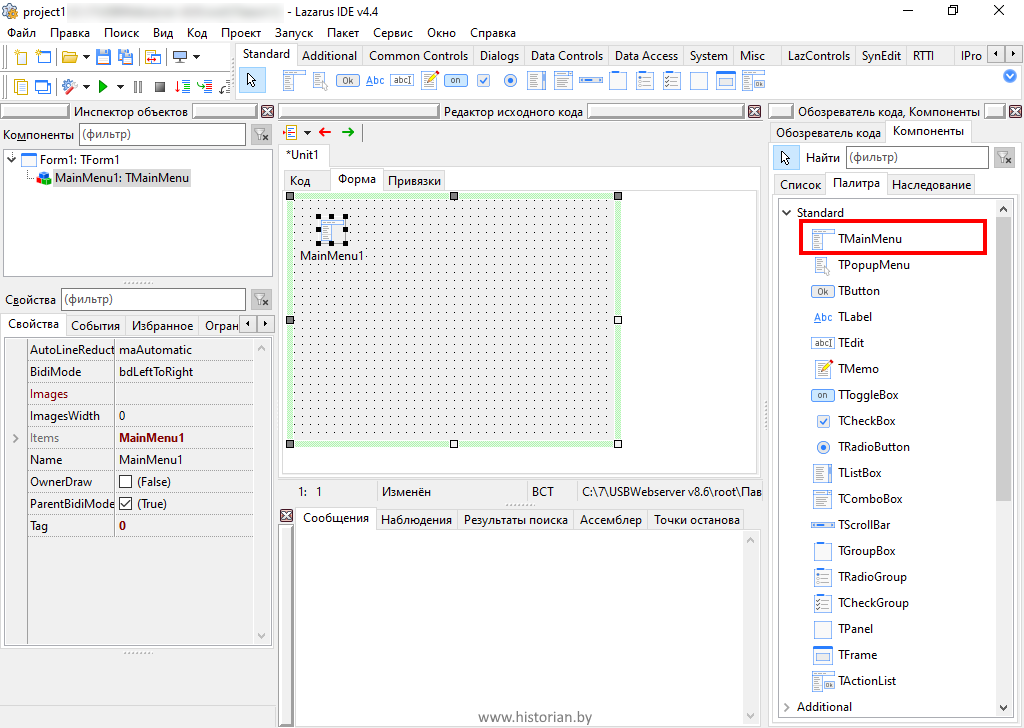Click the View Forms toolbar icon
1024x728 pixels.
(x=43, y=86)
